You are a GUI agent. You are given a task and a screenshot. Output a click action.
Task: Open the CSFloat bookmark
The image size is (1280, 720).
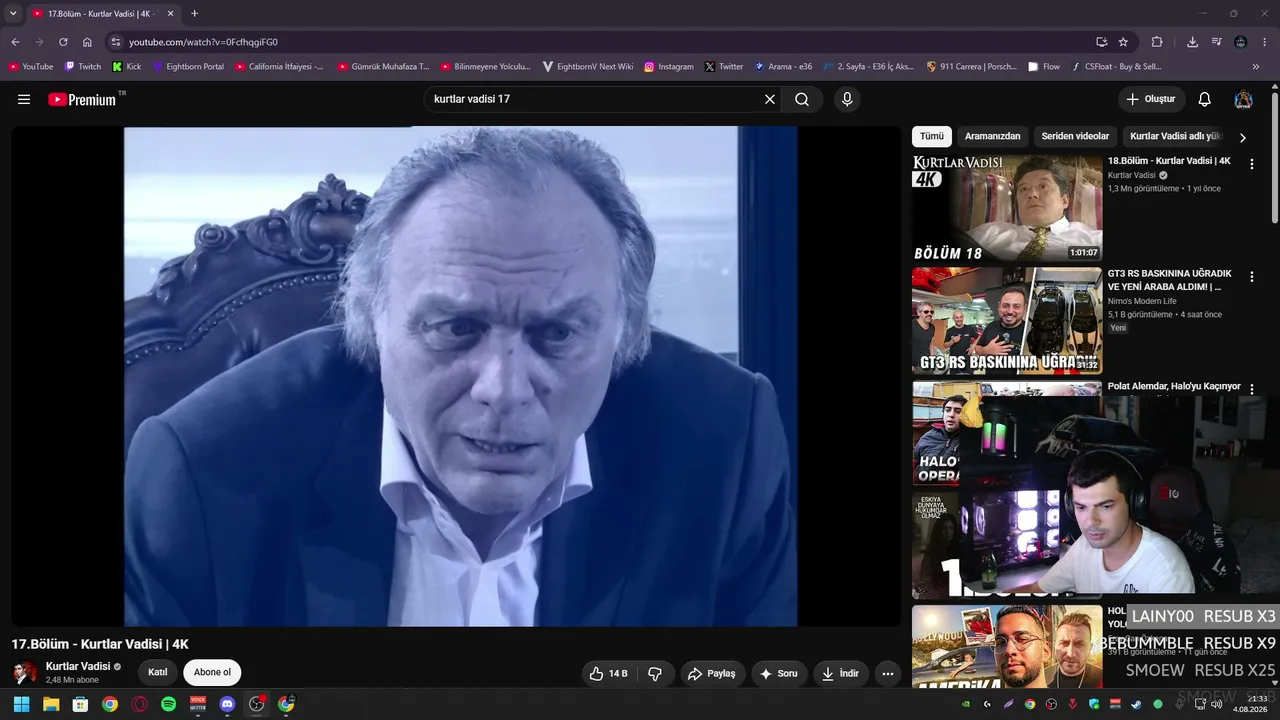coord(1116,67)
